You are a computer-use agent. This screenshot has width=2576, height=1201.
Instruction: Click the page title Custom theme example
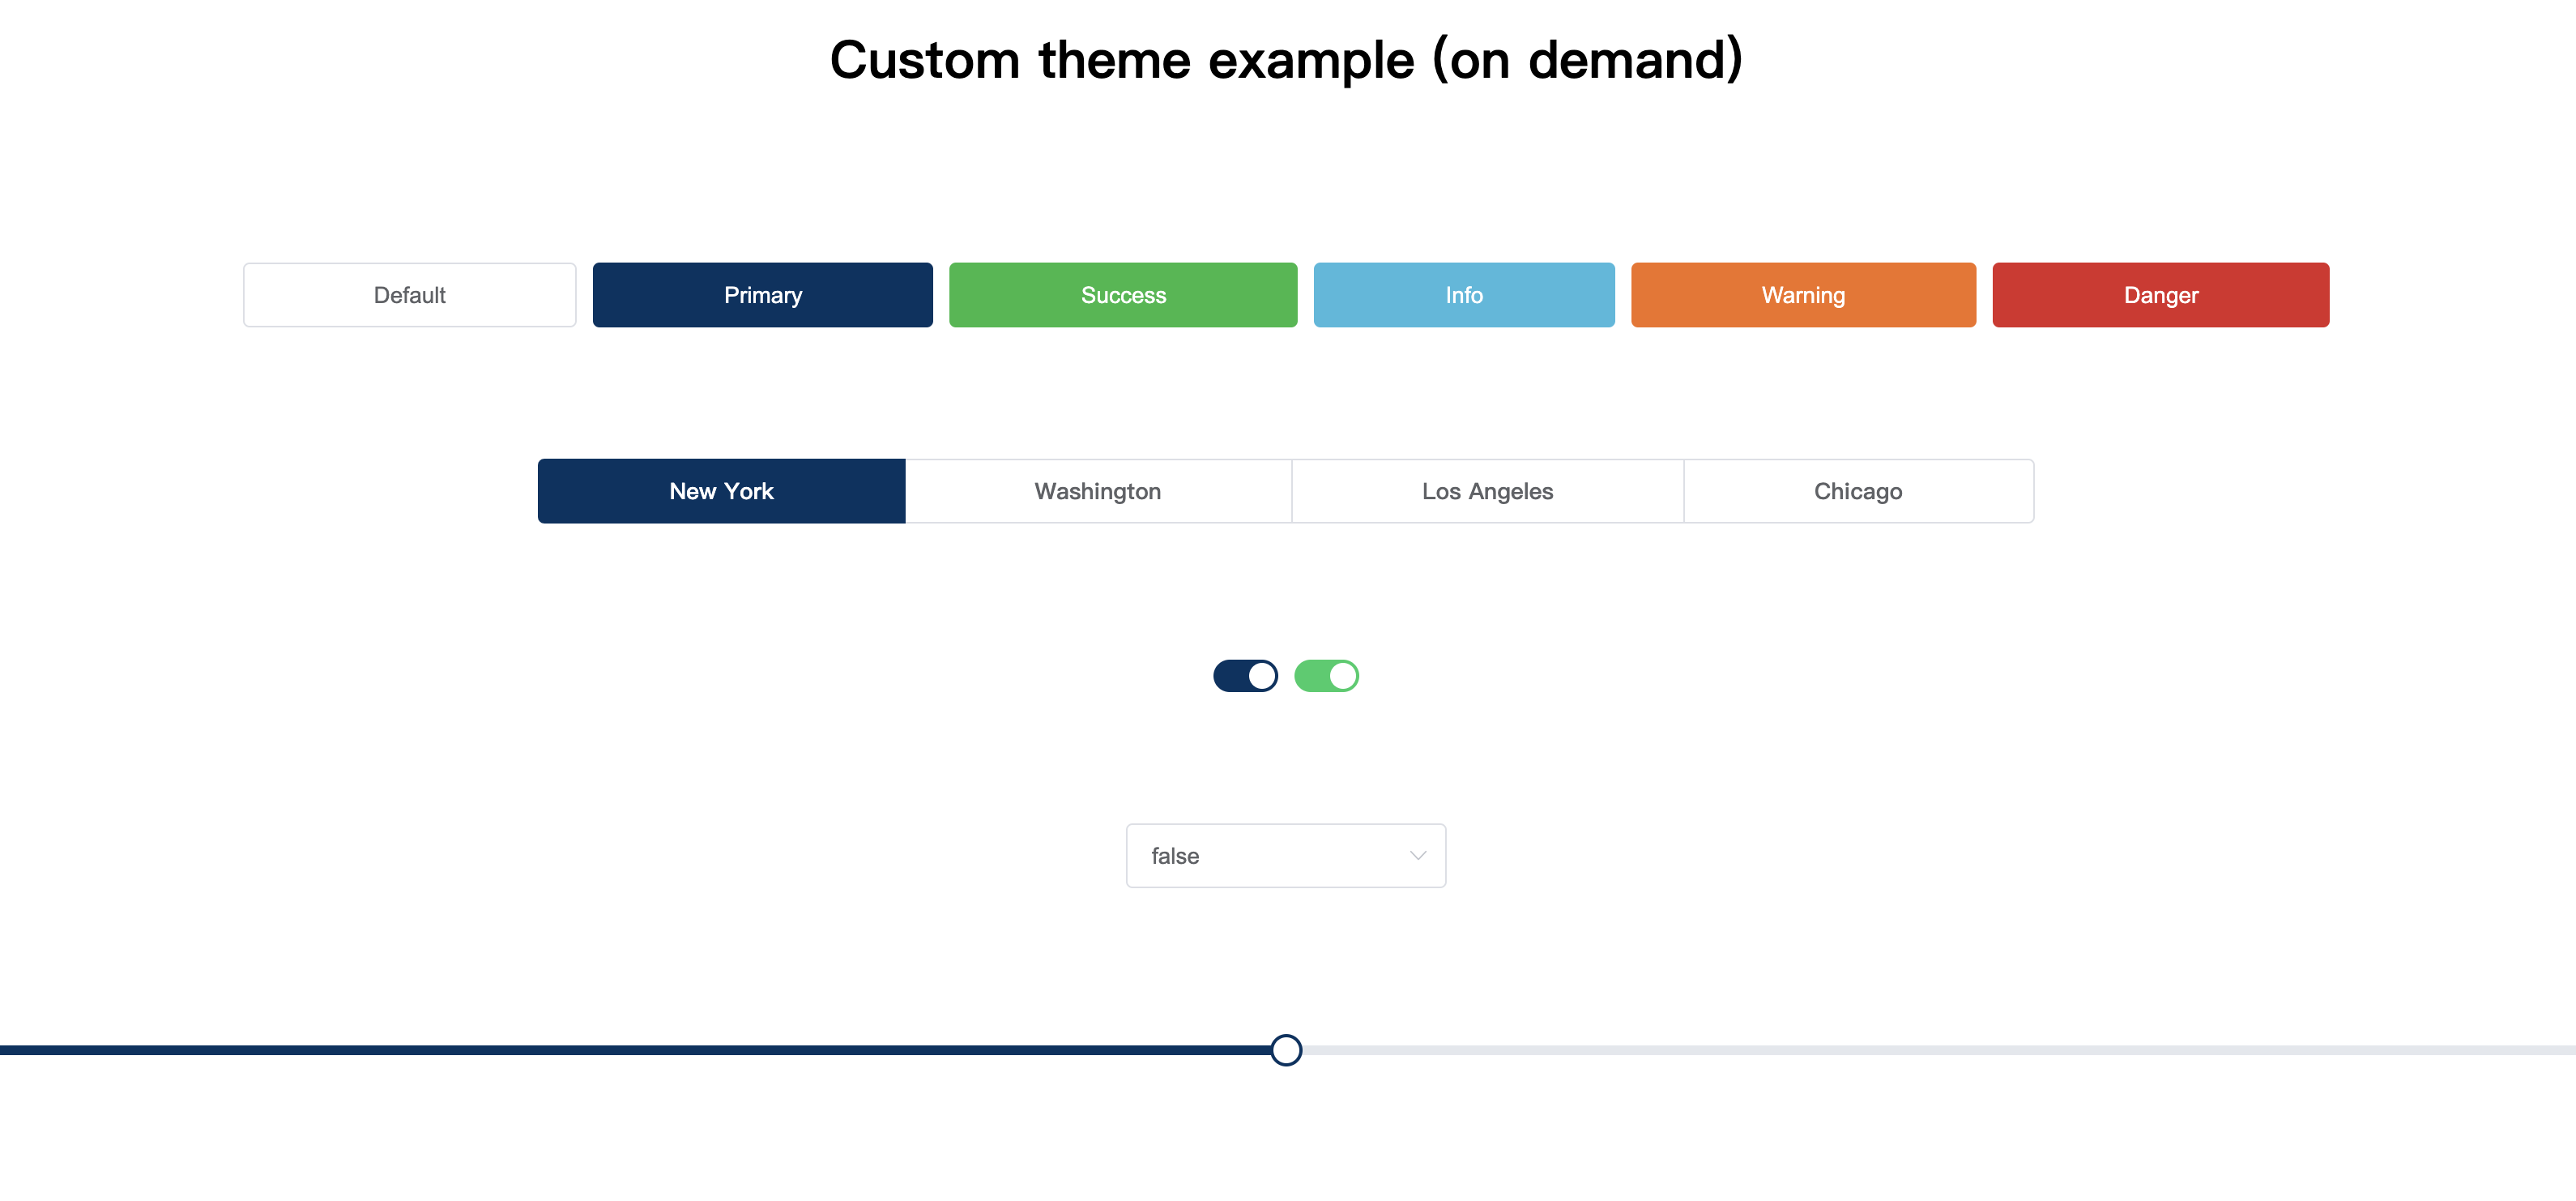point(1286,59)
